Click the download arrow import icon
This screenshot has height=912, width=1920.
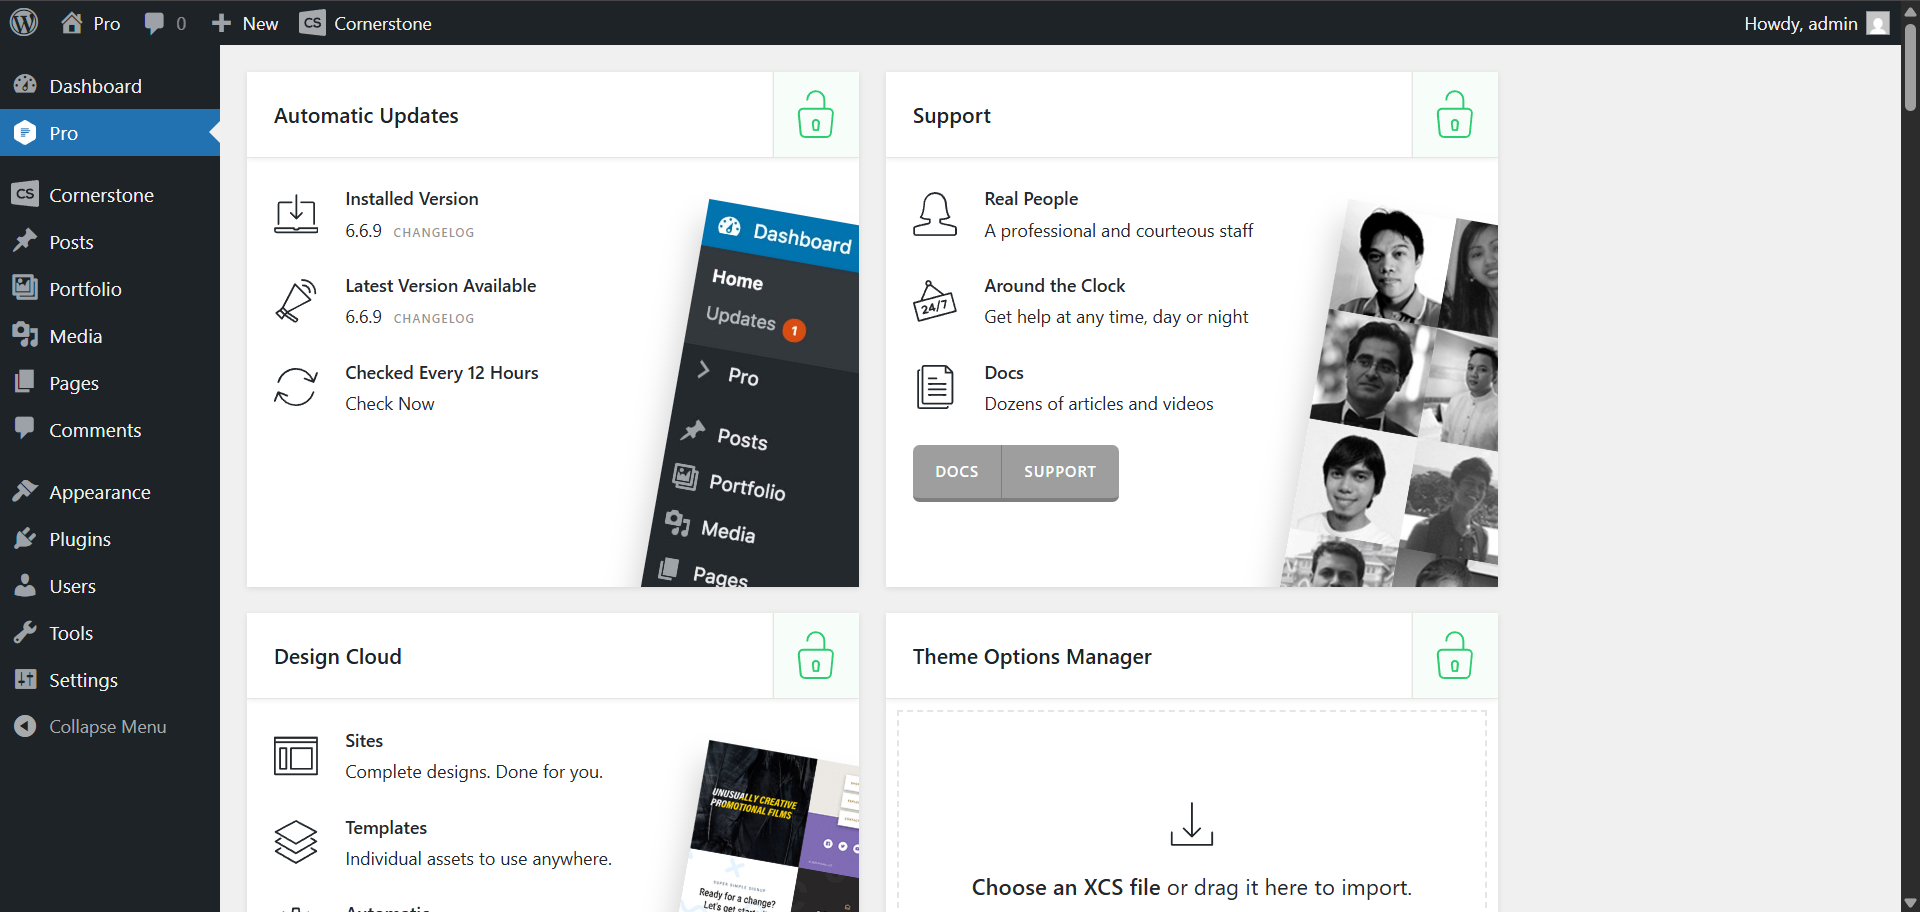1191,824
